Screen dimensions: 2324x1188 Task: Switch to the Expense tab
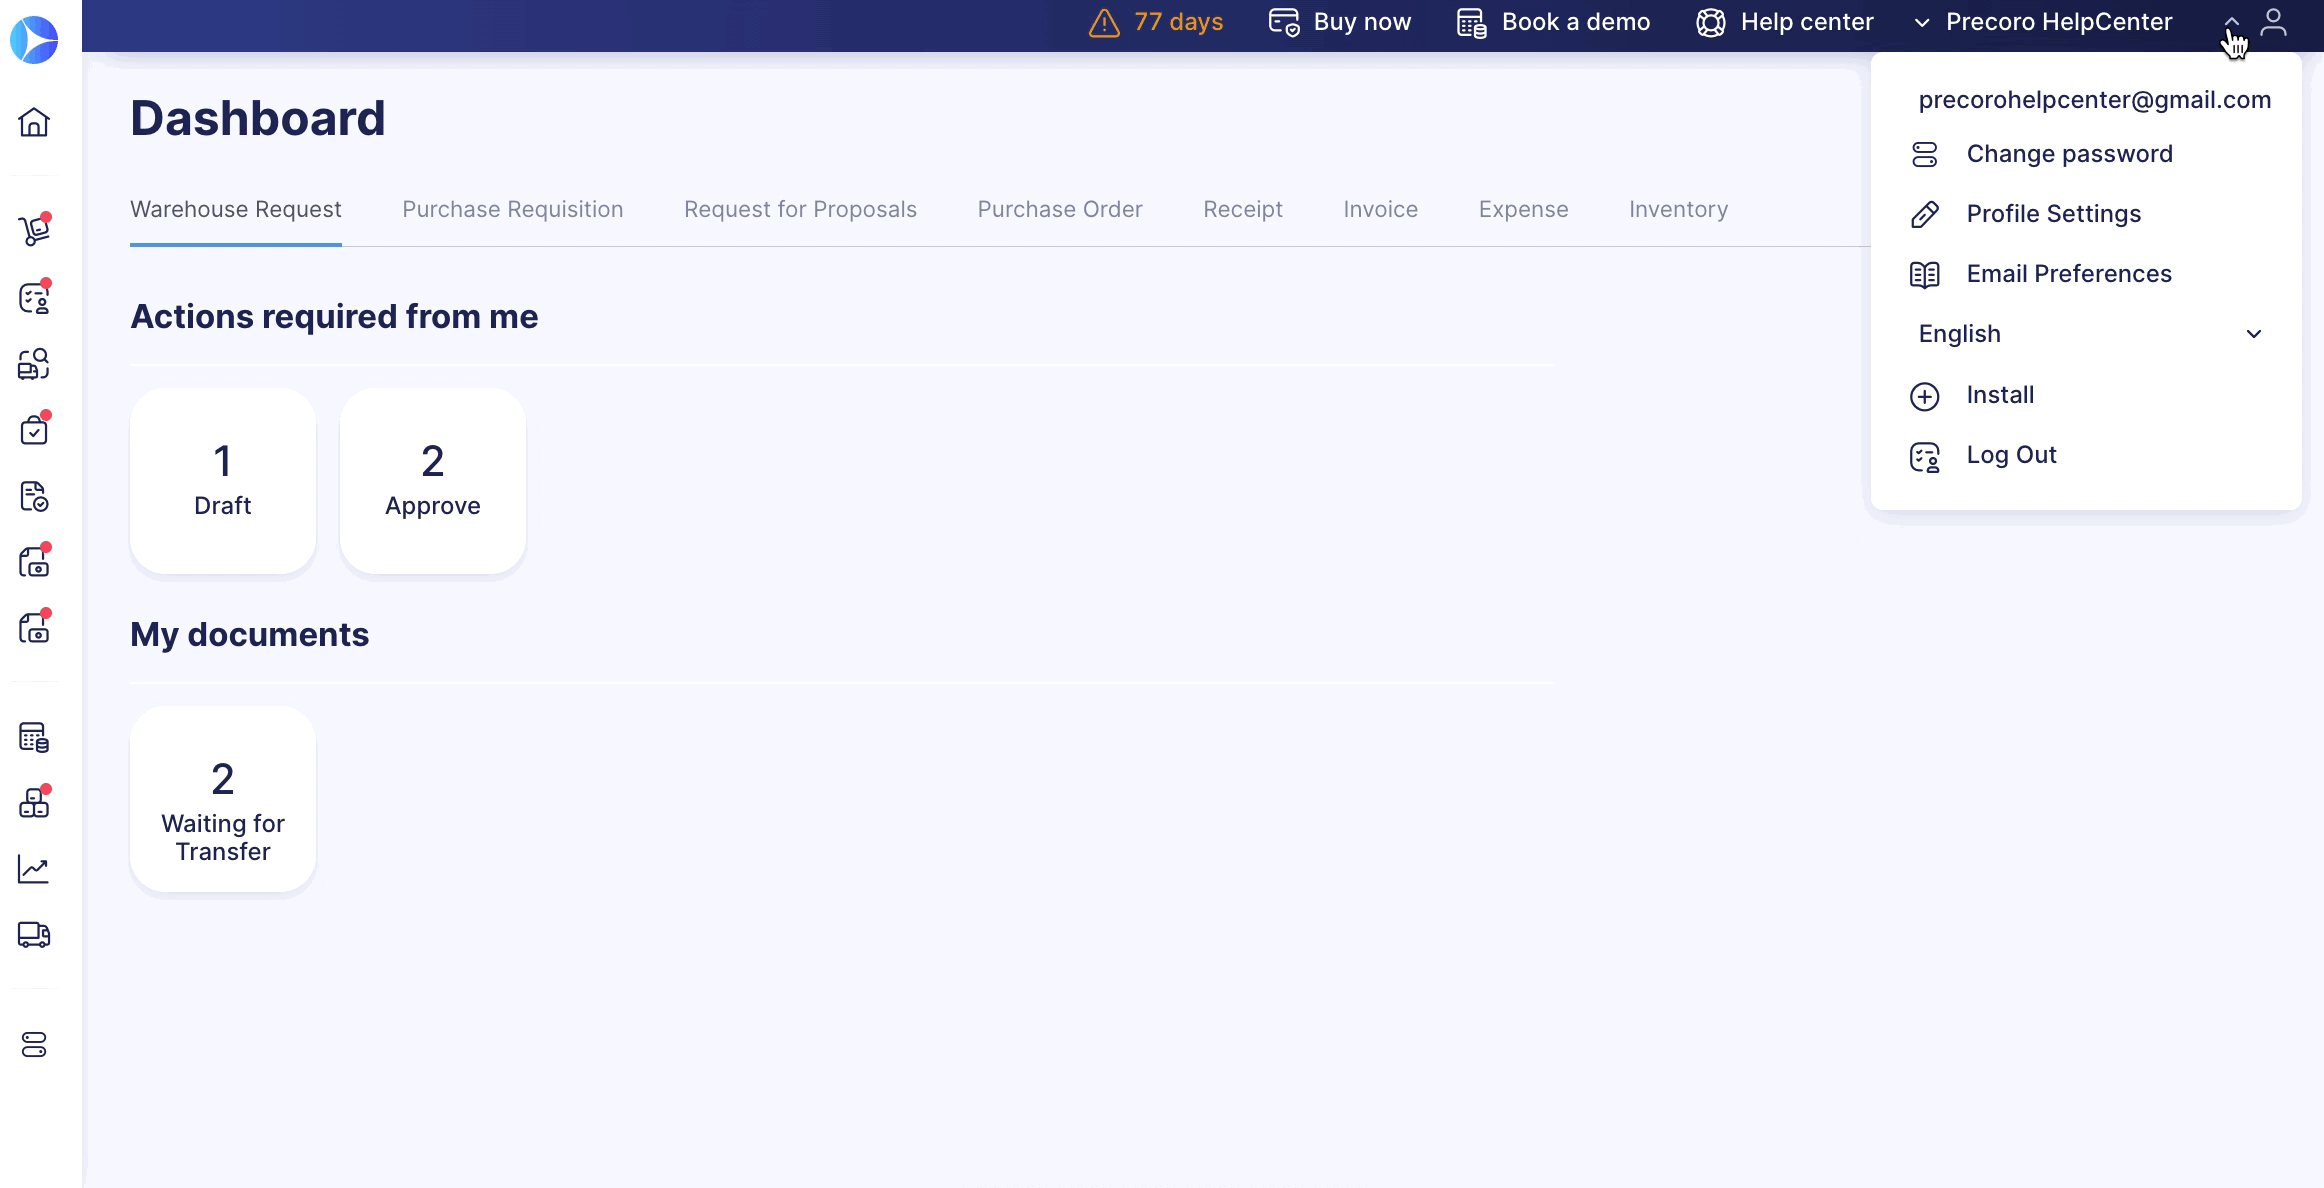1524,209
